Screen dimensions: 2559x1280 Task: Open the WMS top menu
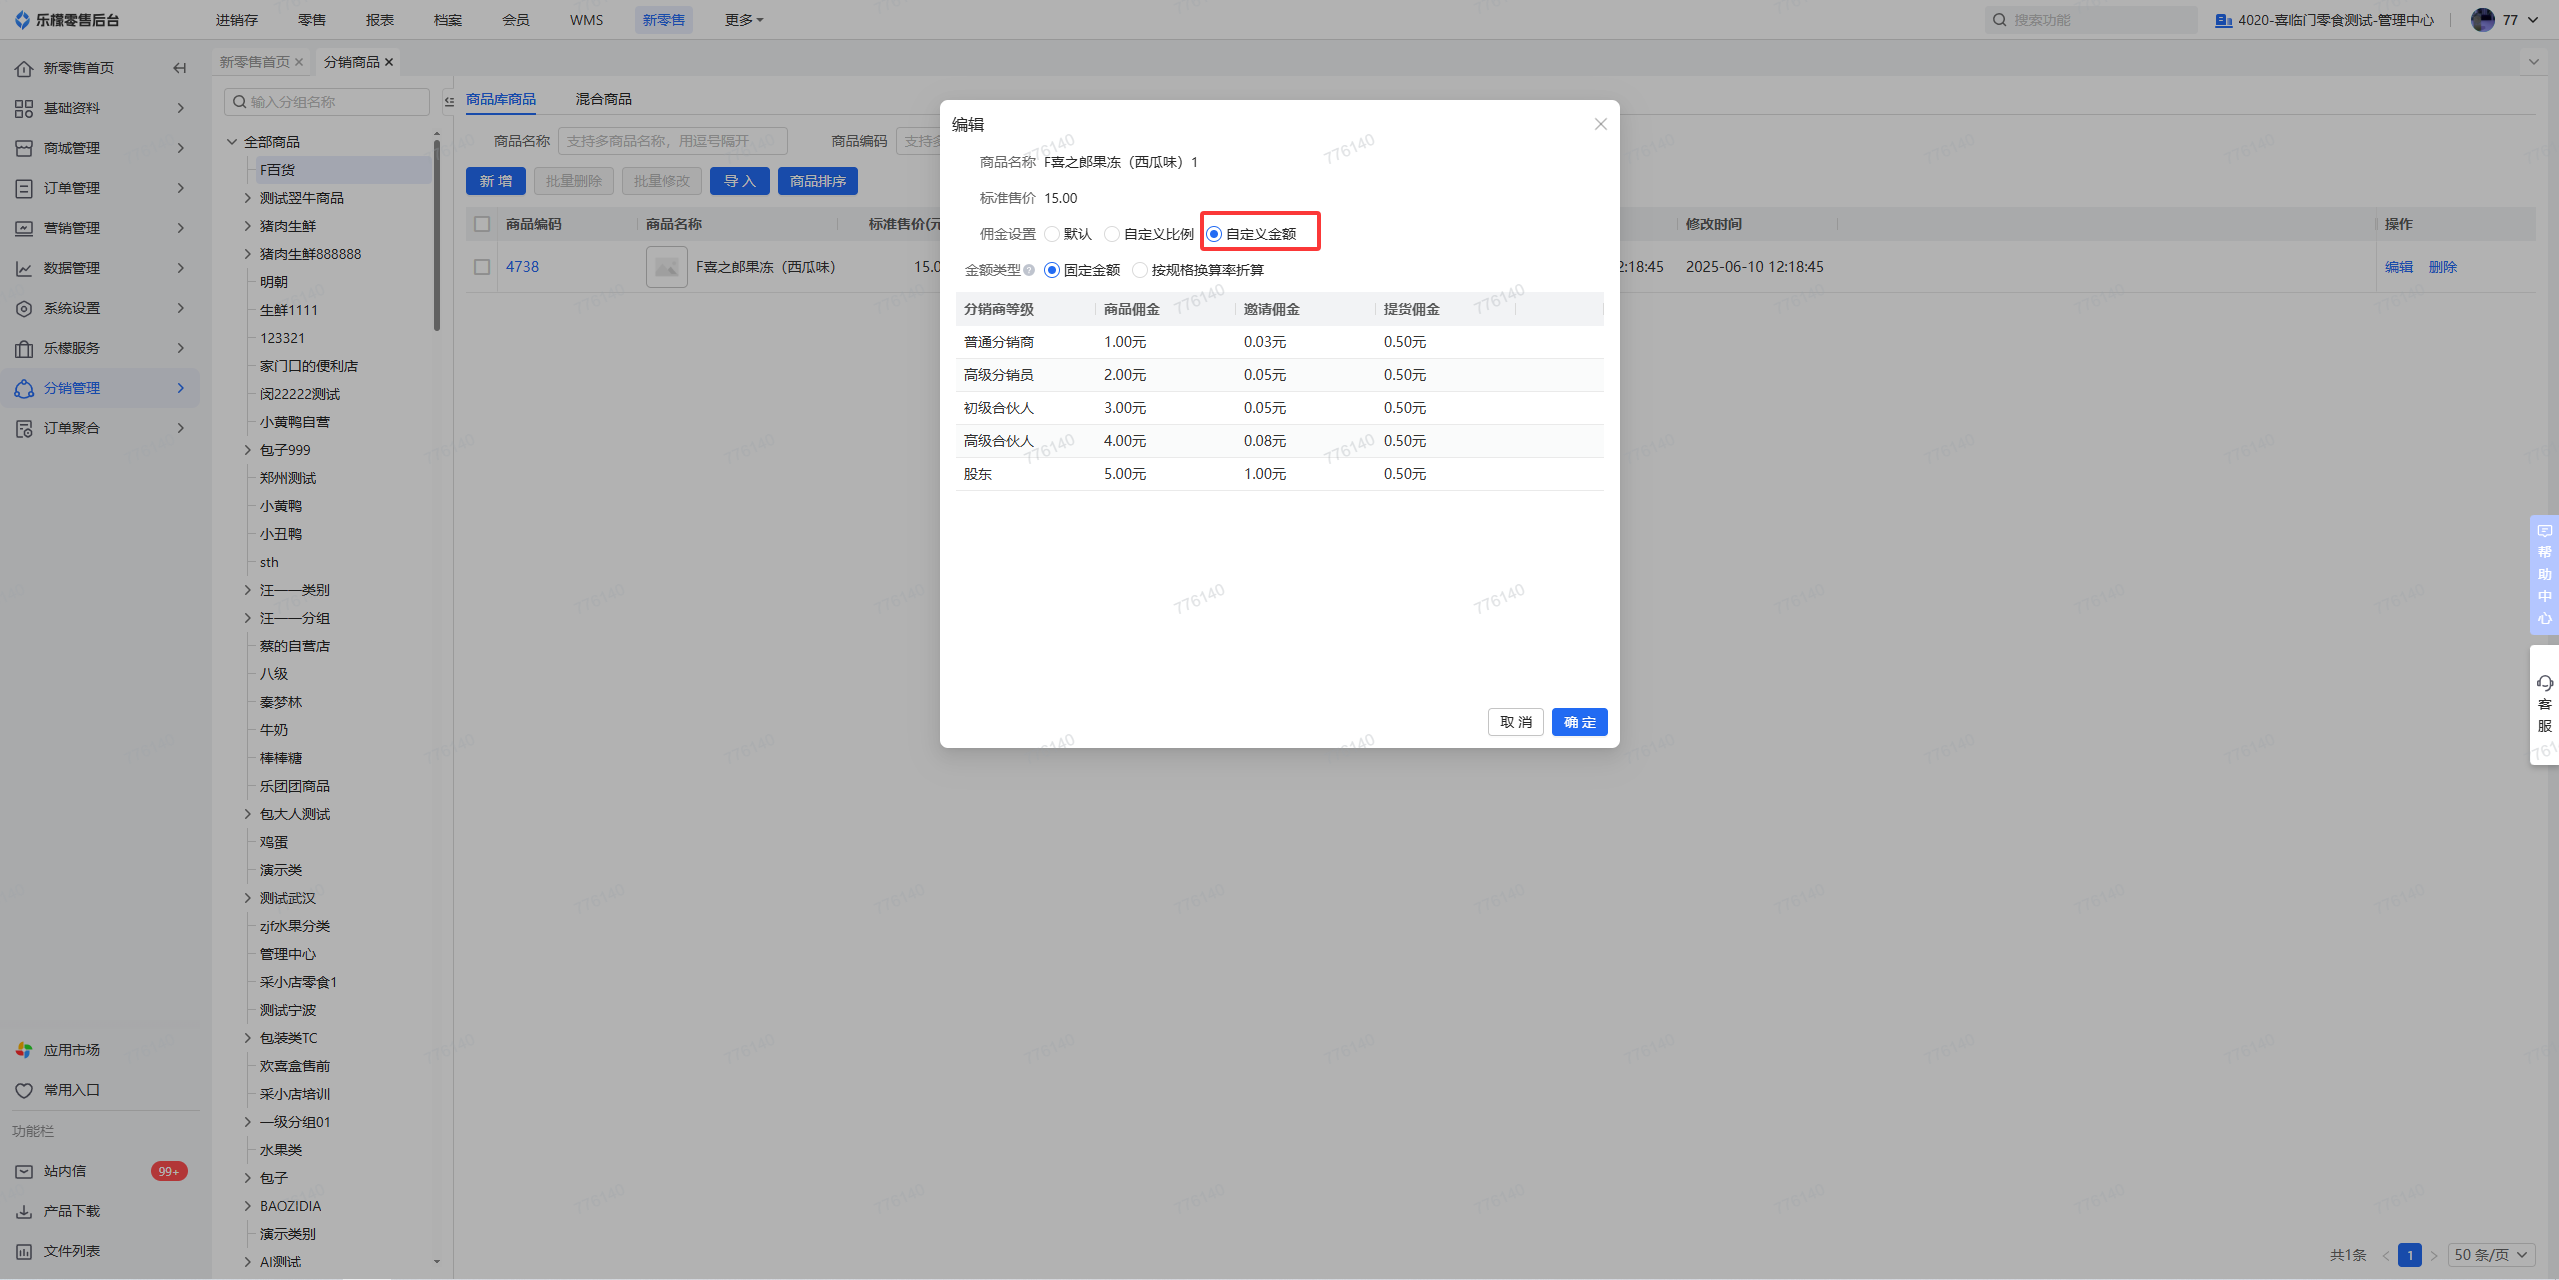[x=587, y=20]
